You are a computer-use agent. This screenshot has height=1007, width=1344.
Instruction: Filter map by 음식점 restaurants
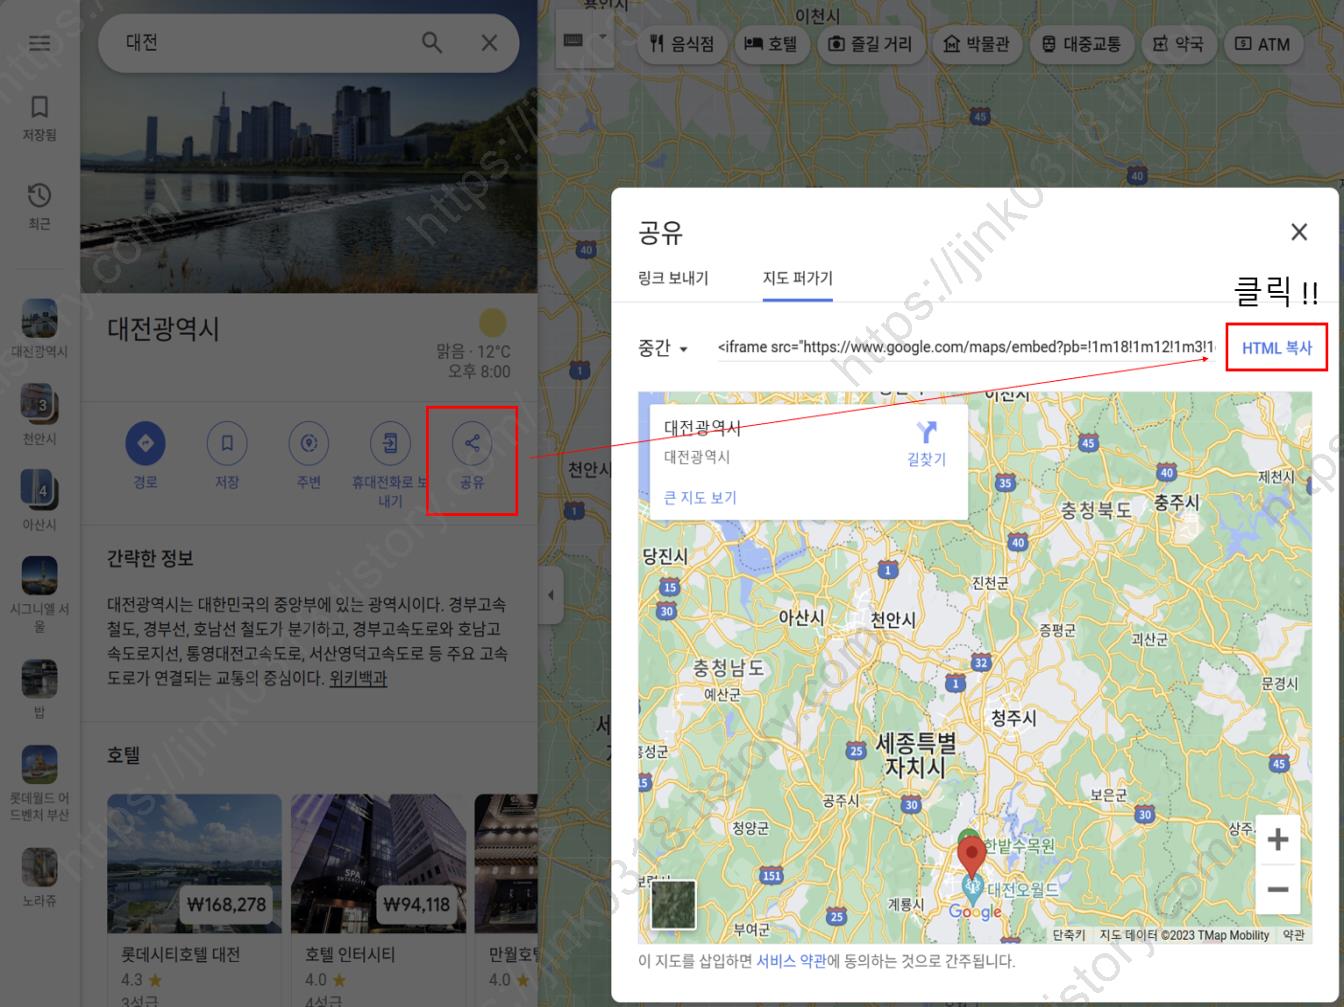pyautogui.click(x=682, y=44)
